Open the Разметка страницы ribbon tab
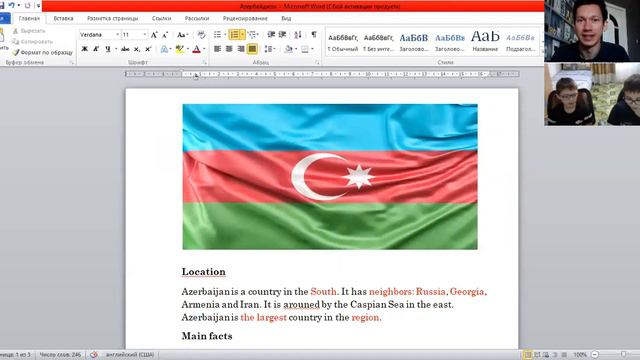 point(113,18)
